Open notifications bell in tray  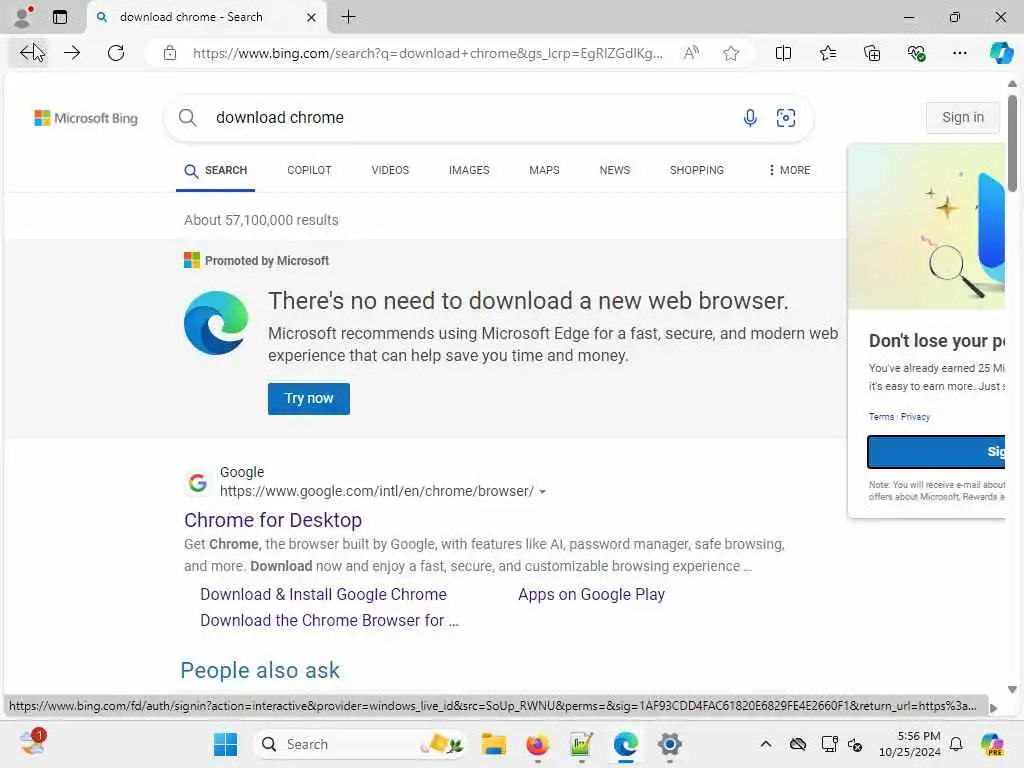point(956,744)
